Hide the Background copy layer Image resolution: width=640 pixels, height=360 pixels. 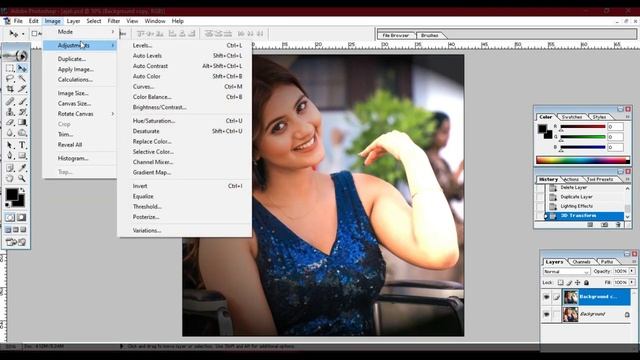pyautogui.click(x=547, y=297)
